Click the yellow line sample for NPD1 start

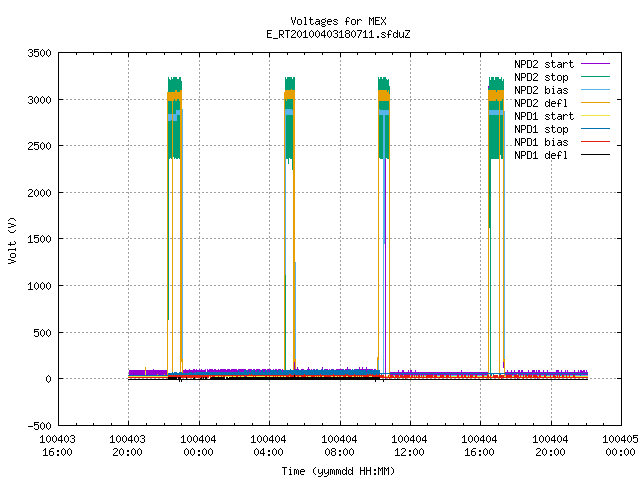596,116
